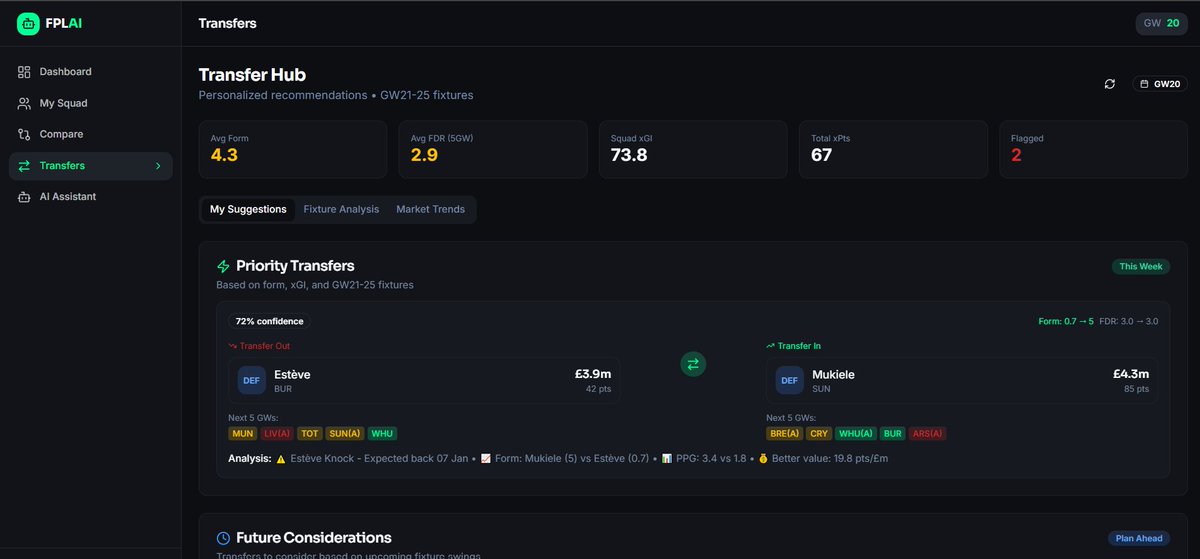1200x559 pixels.
Task: Click the Priority Transfers lightning icon
Action: coord(224,266)
